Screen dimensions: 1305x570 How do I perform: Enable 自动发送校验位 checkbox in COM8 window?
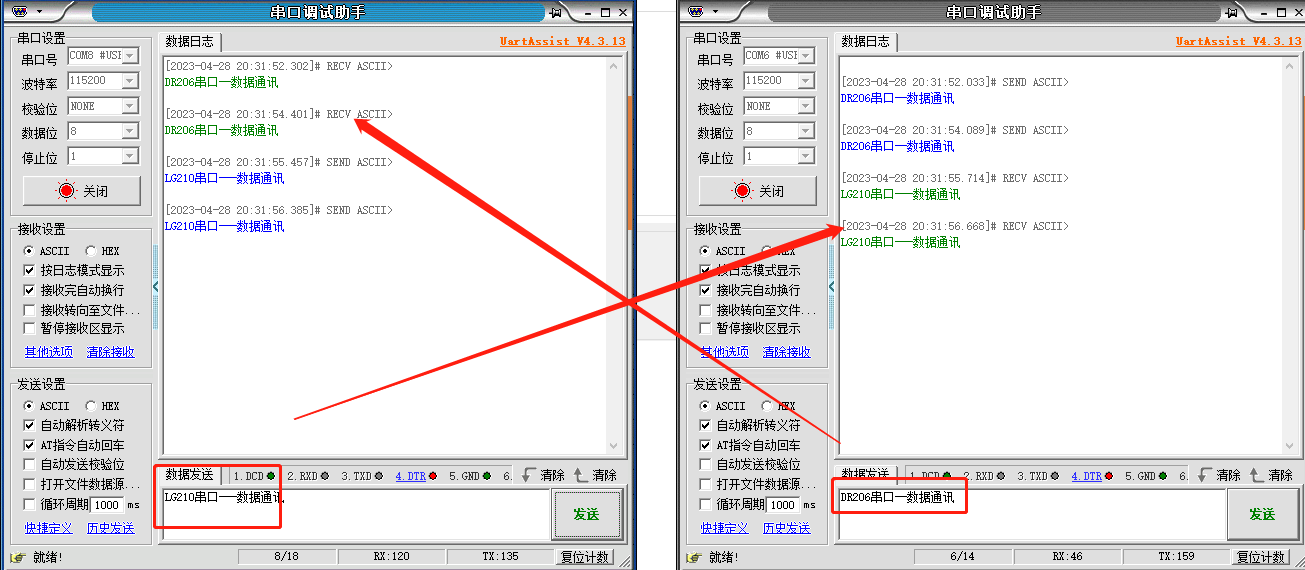[30, 465]
